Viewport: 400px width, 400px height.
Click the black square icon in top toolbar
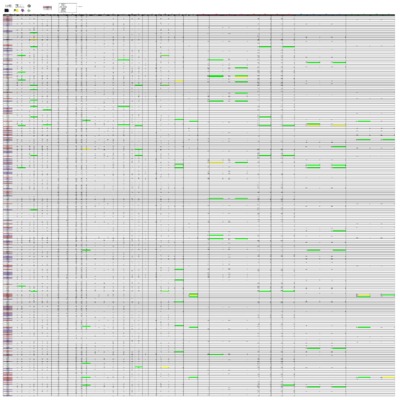point(6,10)
